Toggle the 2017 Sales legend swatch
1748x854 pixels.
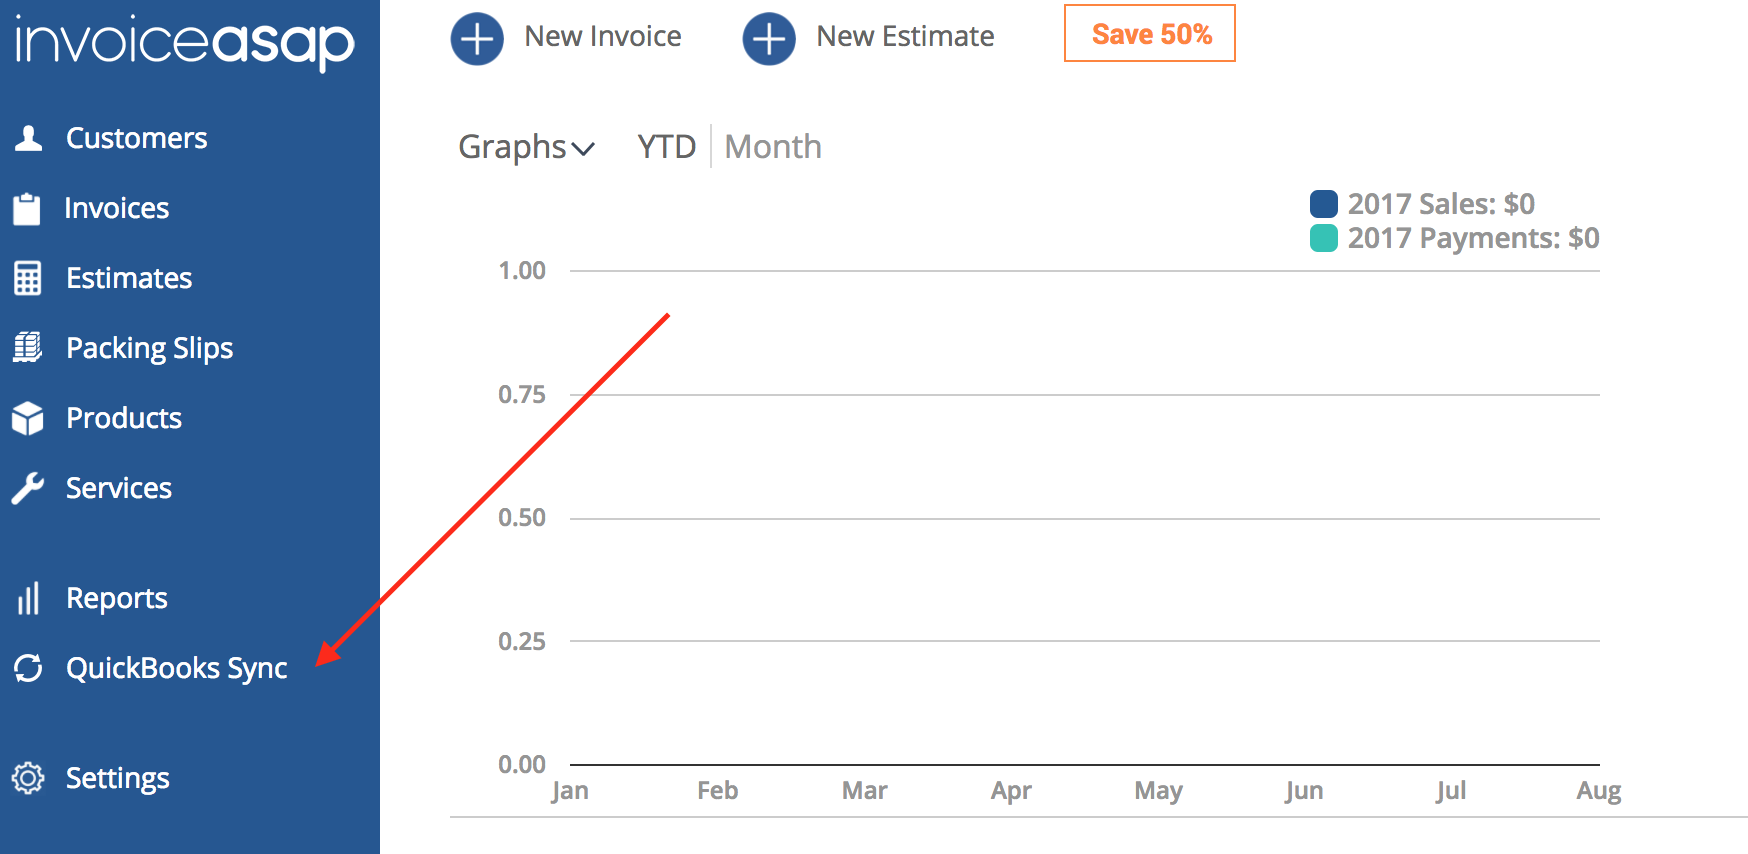(1324, 204)
